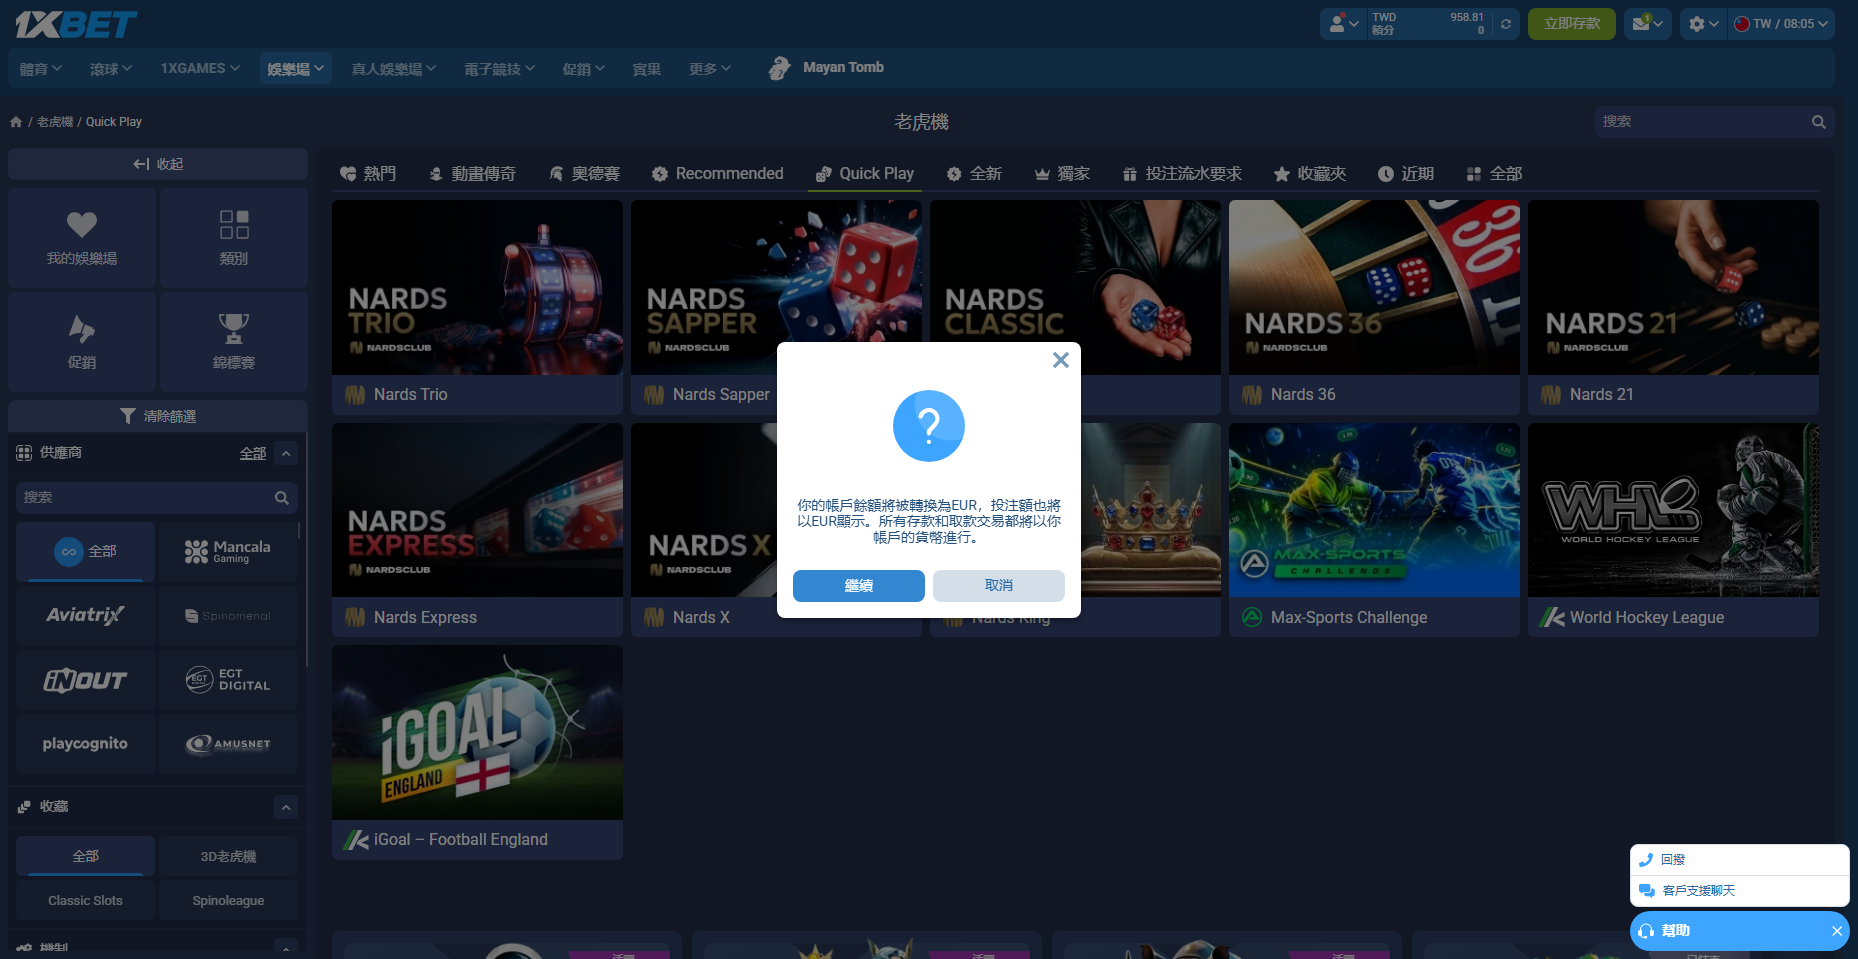Filter by Amusnet provider
1858x959 pixels.
pyautogui.click(x=228, y=744)
